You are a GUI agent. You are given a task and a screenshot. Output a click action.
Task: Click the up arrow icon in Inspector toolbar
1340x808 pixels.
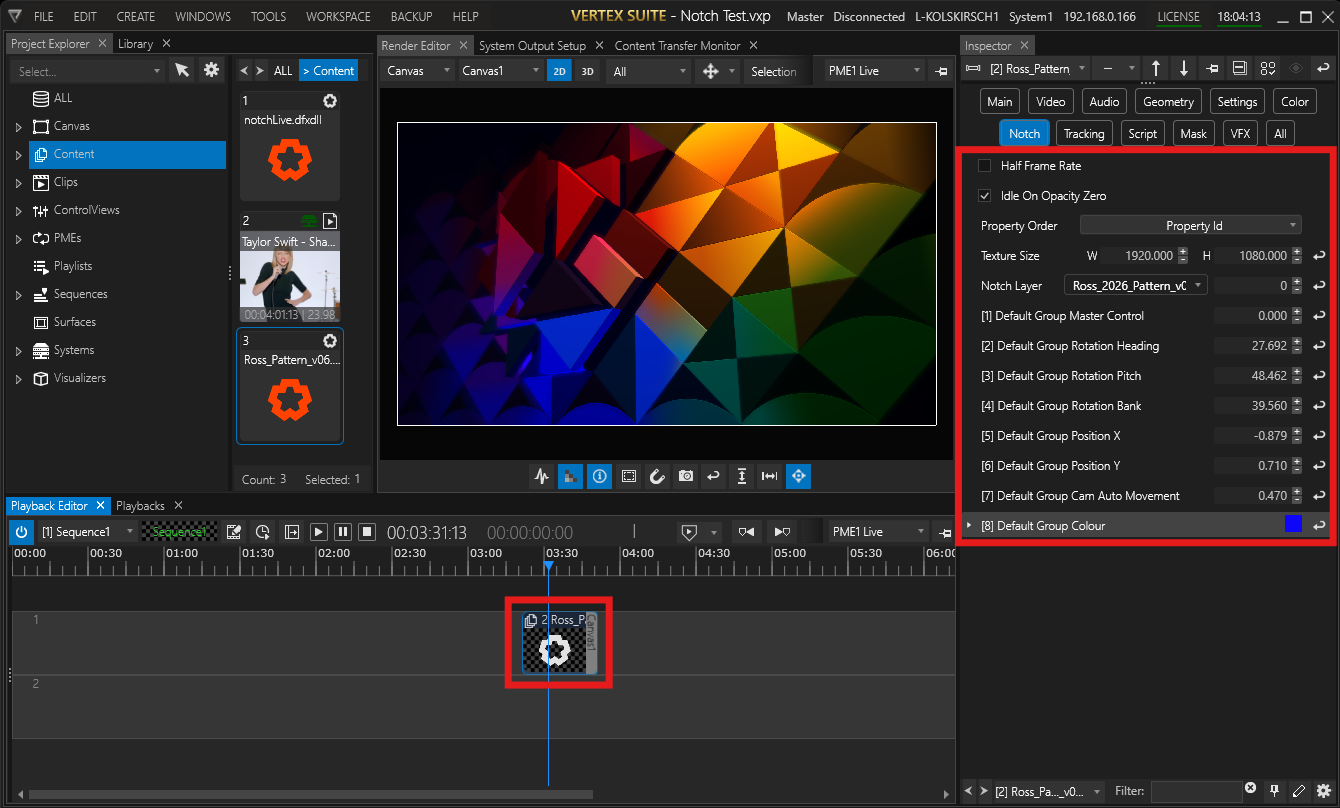pos(1156,69)
